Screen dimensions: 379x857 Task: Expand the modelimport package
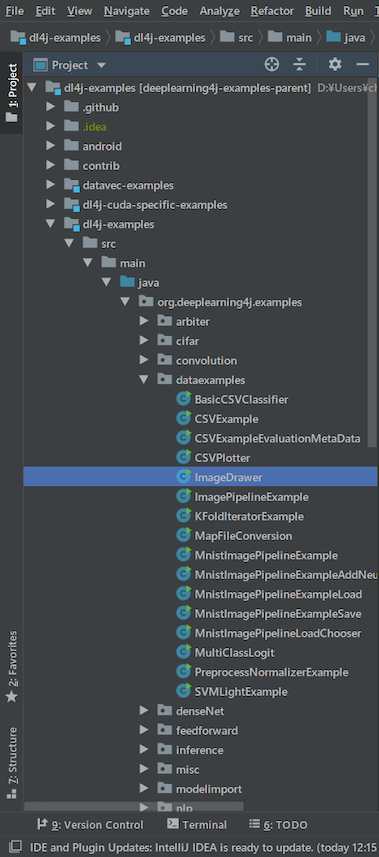(144, 789)
